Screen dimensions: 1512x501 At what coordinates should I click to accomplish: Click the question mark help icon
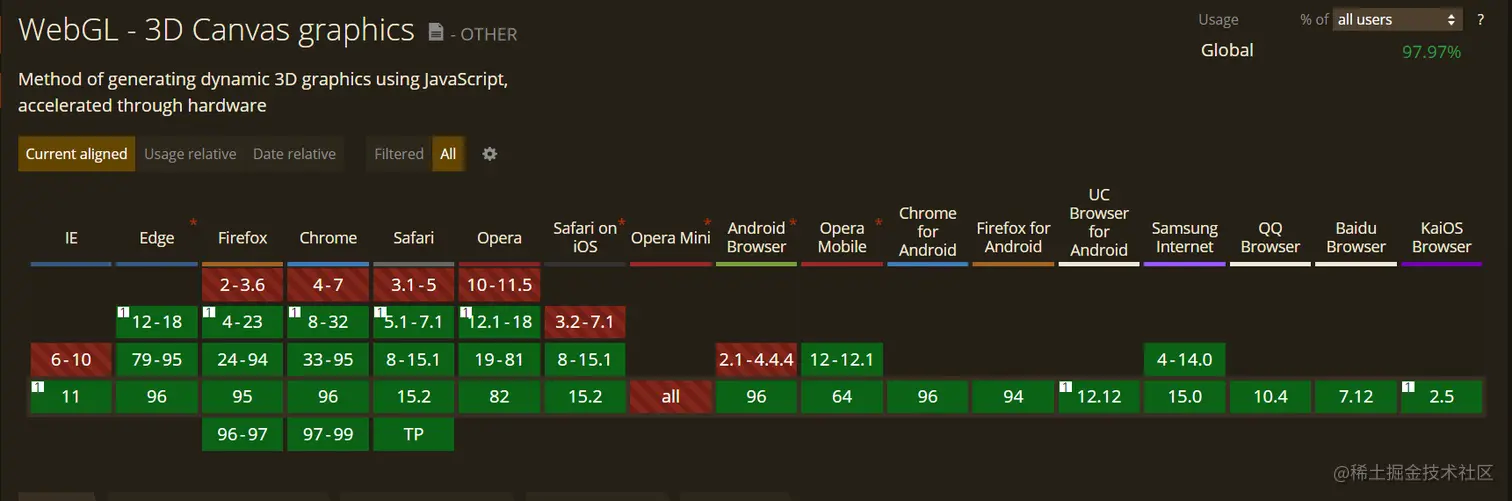1480,19
